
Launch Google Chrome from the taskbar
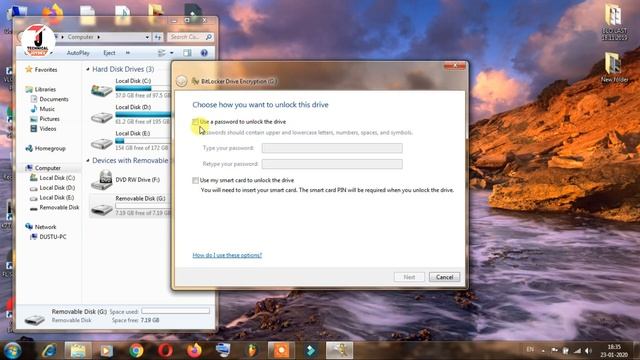(136, 350)
